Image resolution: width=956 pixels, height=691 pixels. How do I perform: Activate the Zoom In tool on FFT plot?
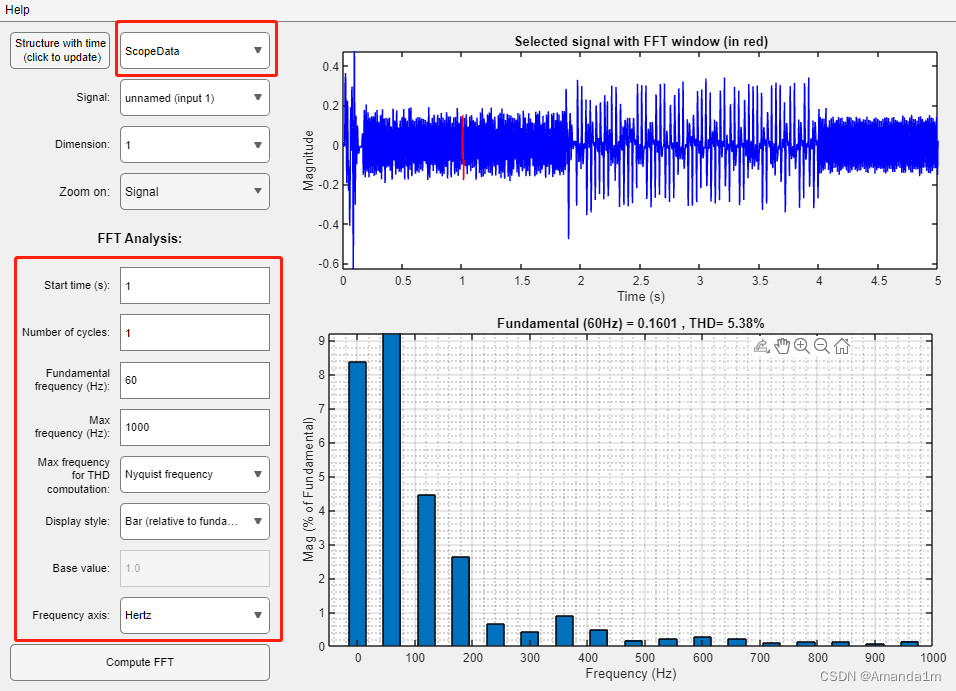coord(802,346)
